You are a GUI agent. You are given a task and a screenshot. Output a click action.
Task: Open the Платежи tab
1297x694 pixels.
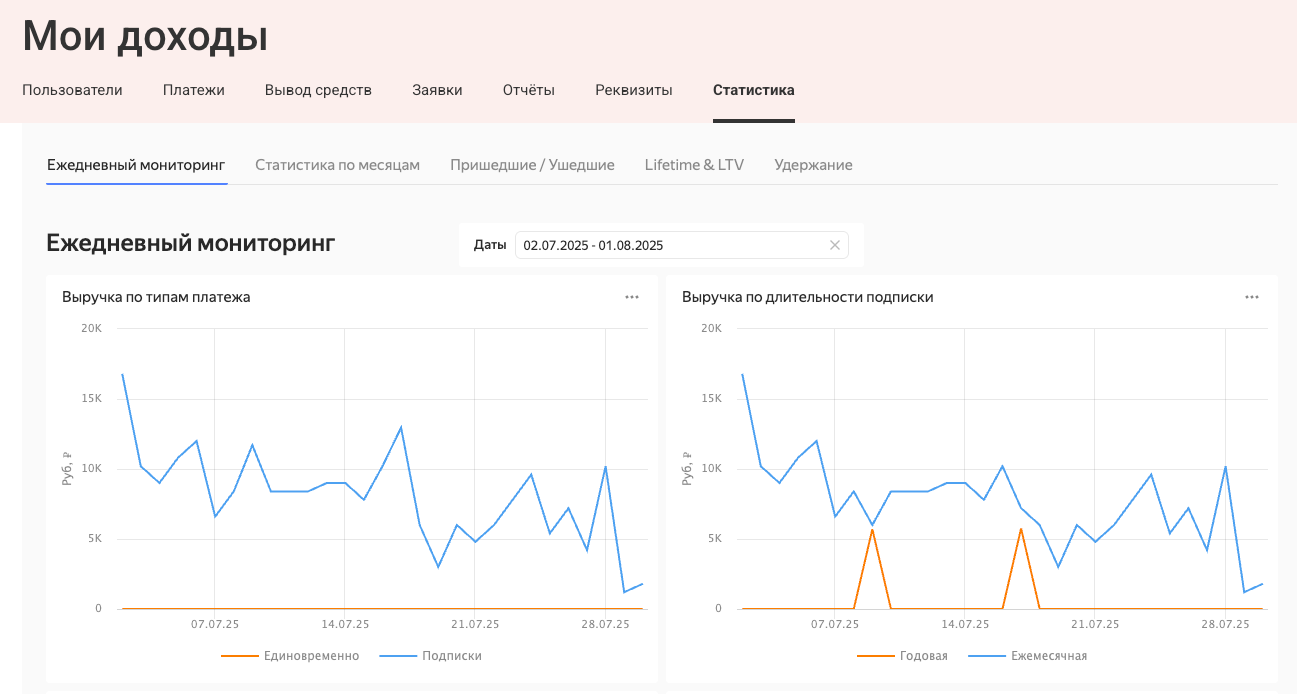pos(194,90)
